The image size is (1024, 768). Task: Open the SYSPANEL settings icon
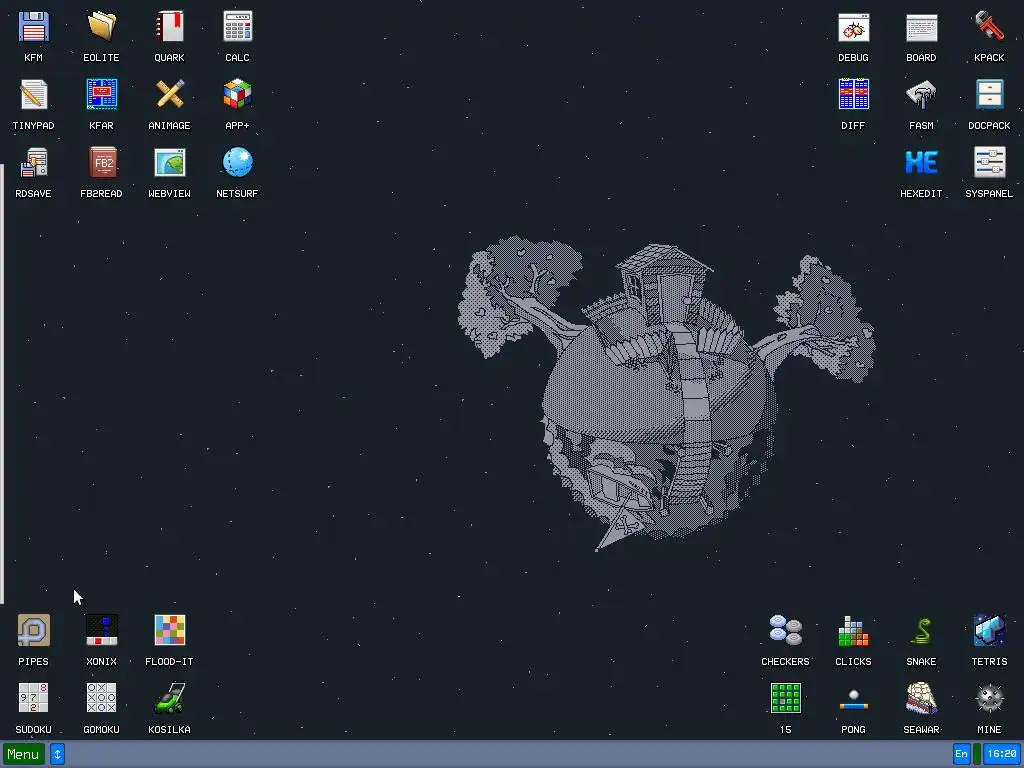989,163
